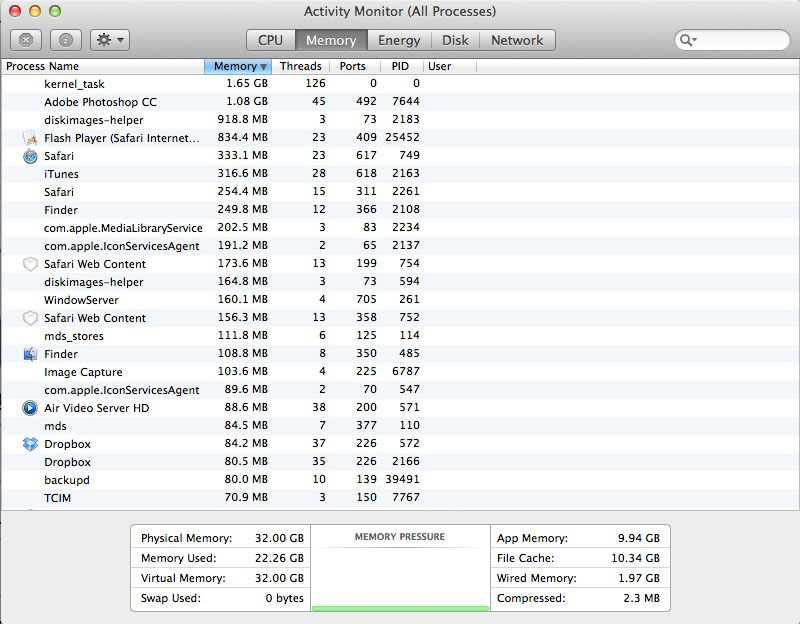Select the mds_stores process
The height and width of the screenshot is (624, 800).
[x=400, y=336]
